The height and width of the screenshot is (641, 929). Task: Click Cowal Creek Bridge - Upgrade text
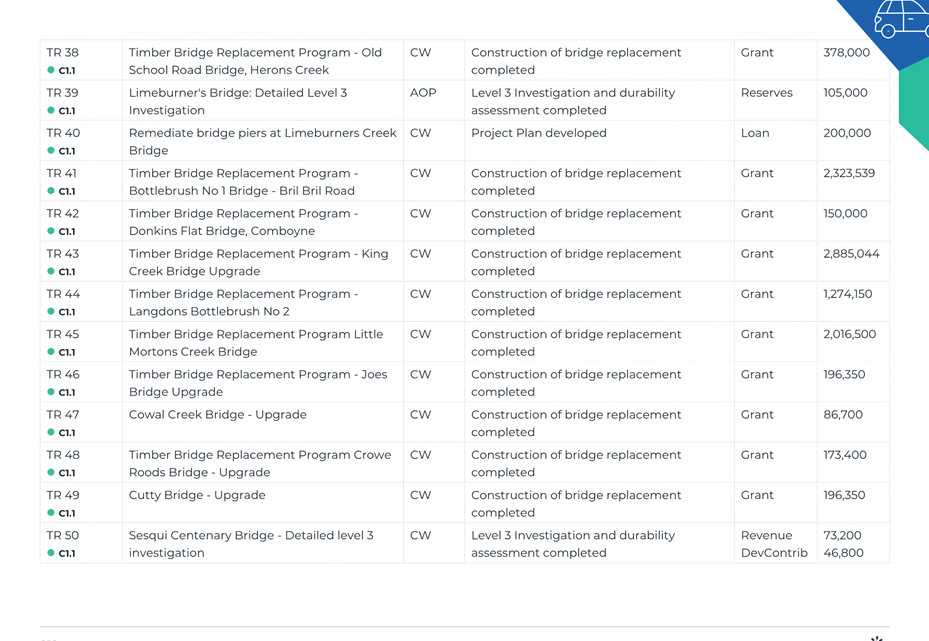217,415
